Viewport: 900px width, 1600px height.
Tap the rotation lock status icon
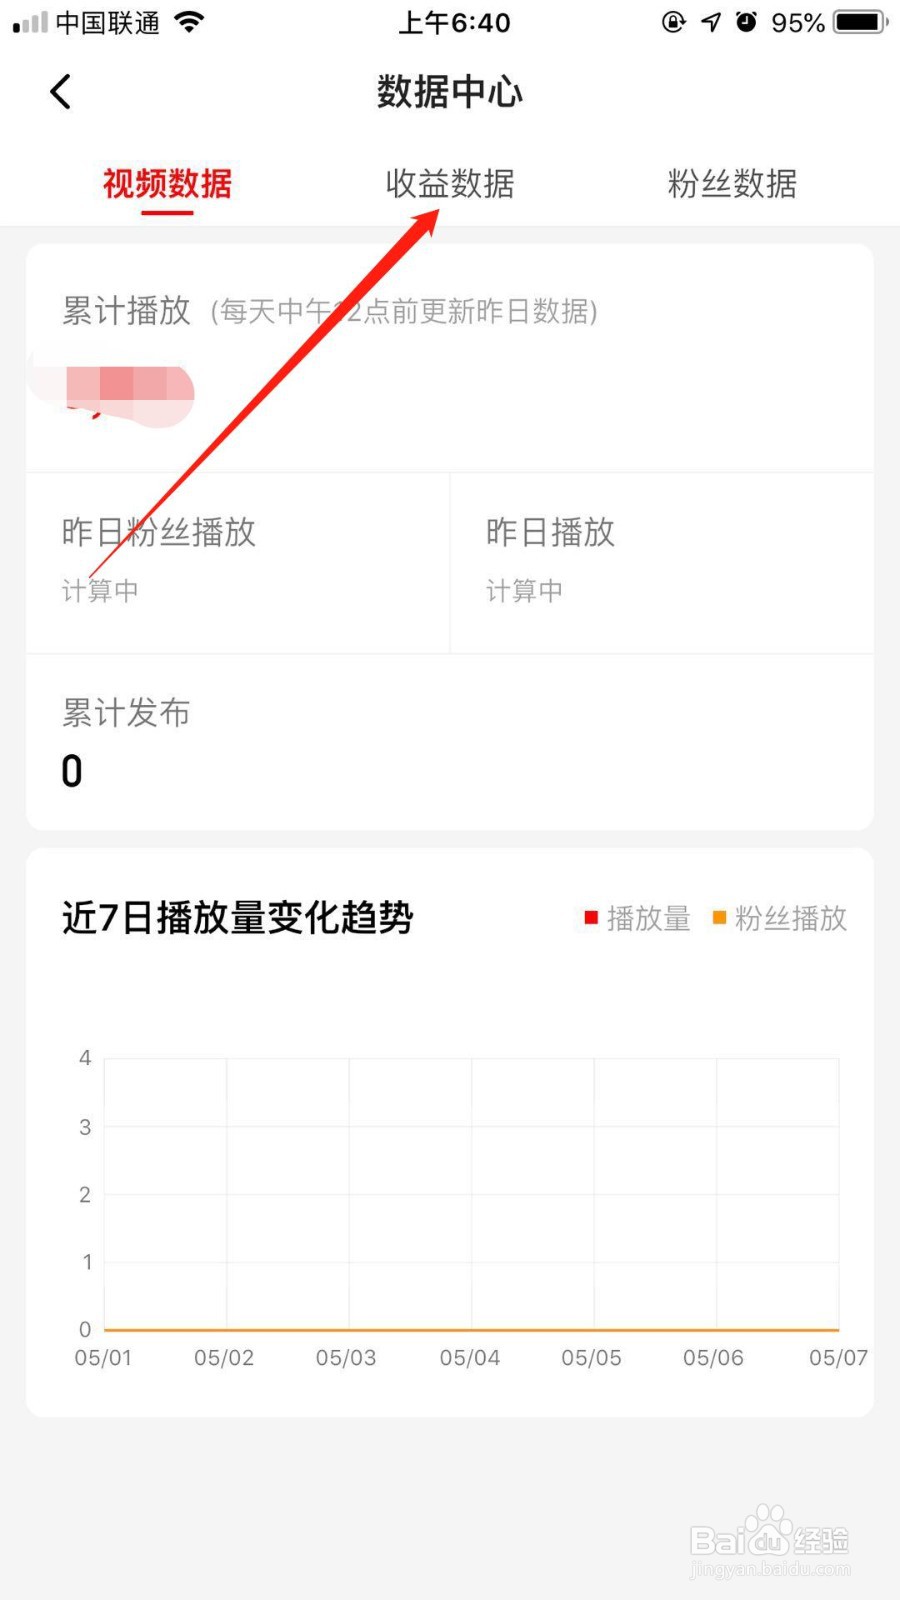click(673, 22)
